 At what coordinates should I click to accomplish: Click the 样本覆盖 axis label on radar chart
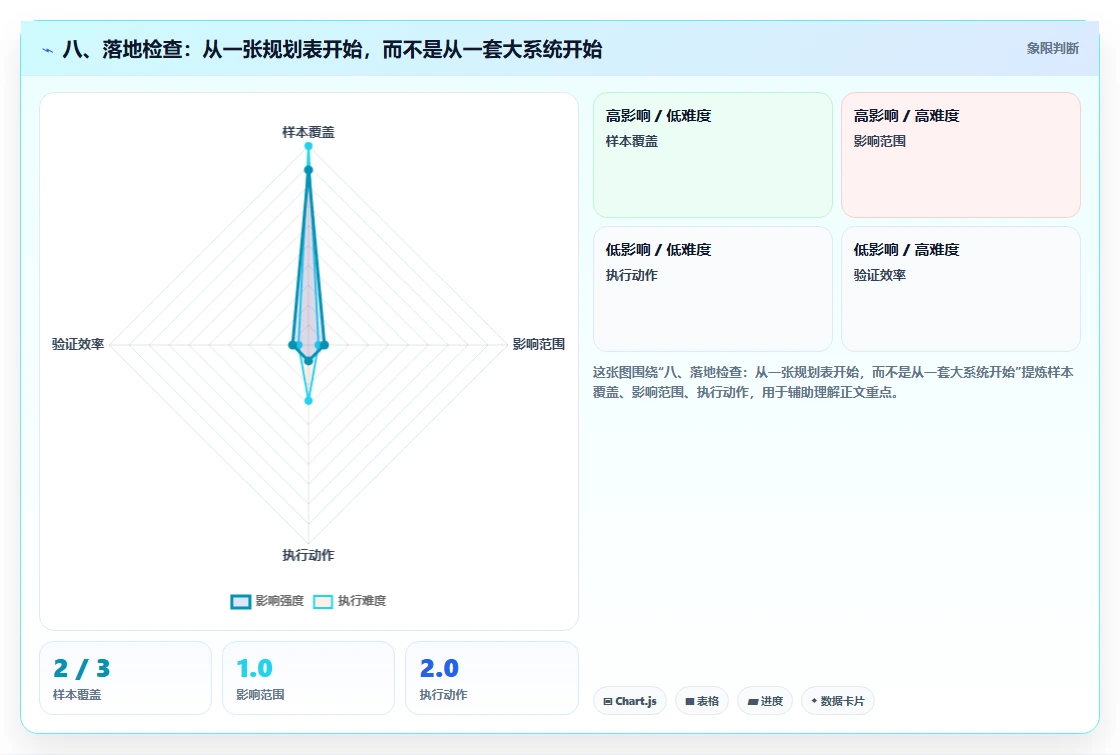tap(308, 132)
